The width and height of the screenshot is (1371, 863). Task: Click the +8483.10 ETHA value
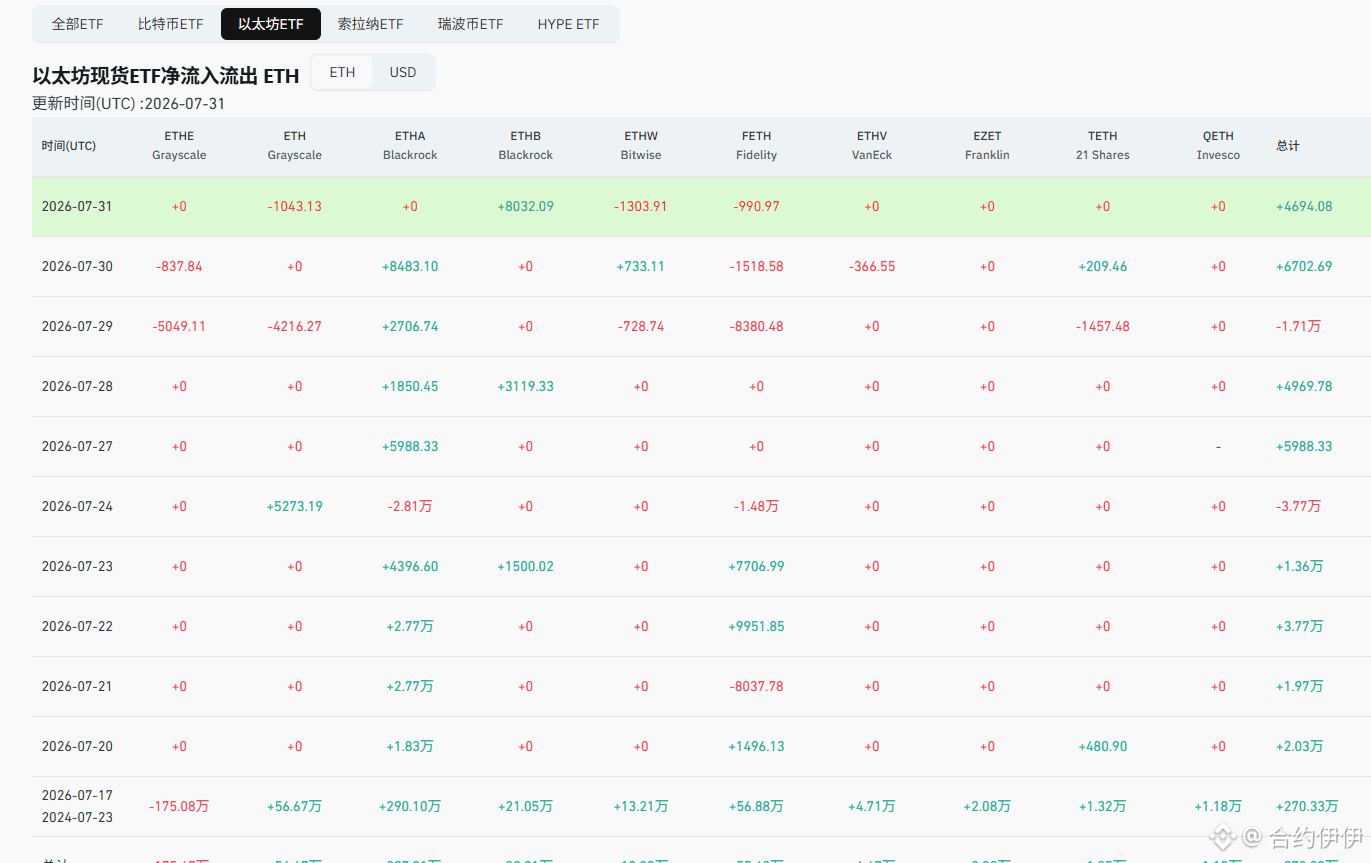click(410, 267)
